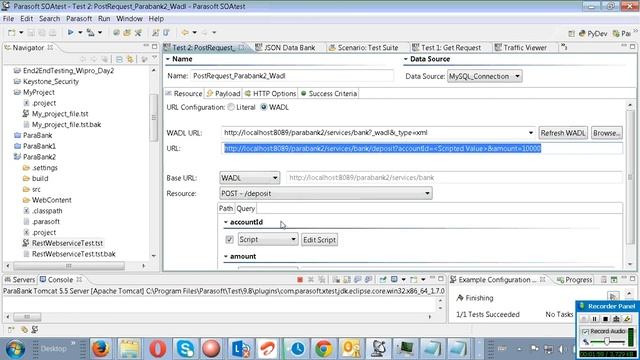
Task: Click the URL field with highlighted deposit URL
Action: (422, 149)
